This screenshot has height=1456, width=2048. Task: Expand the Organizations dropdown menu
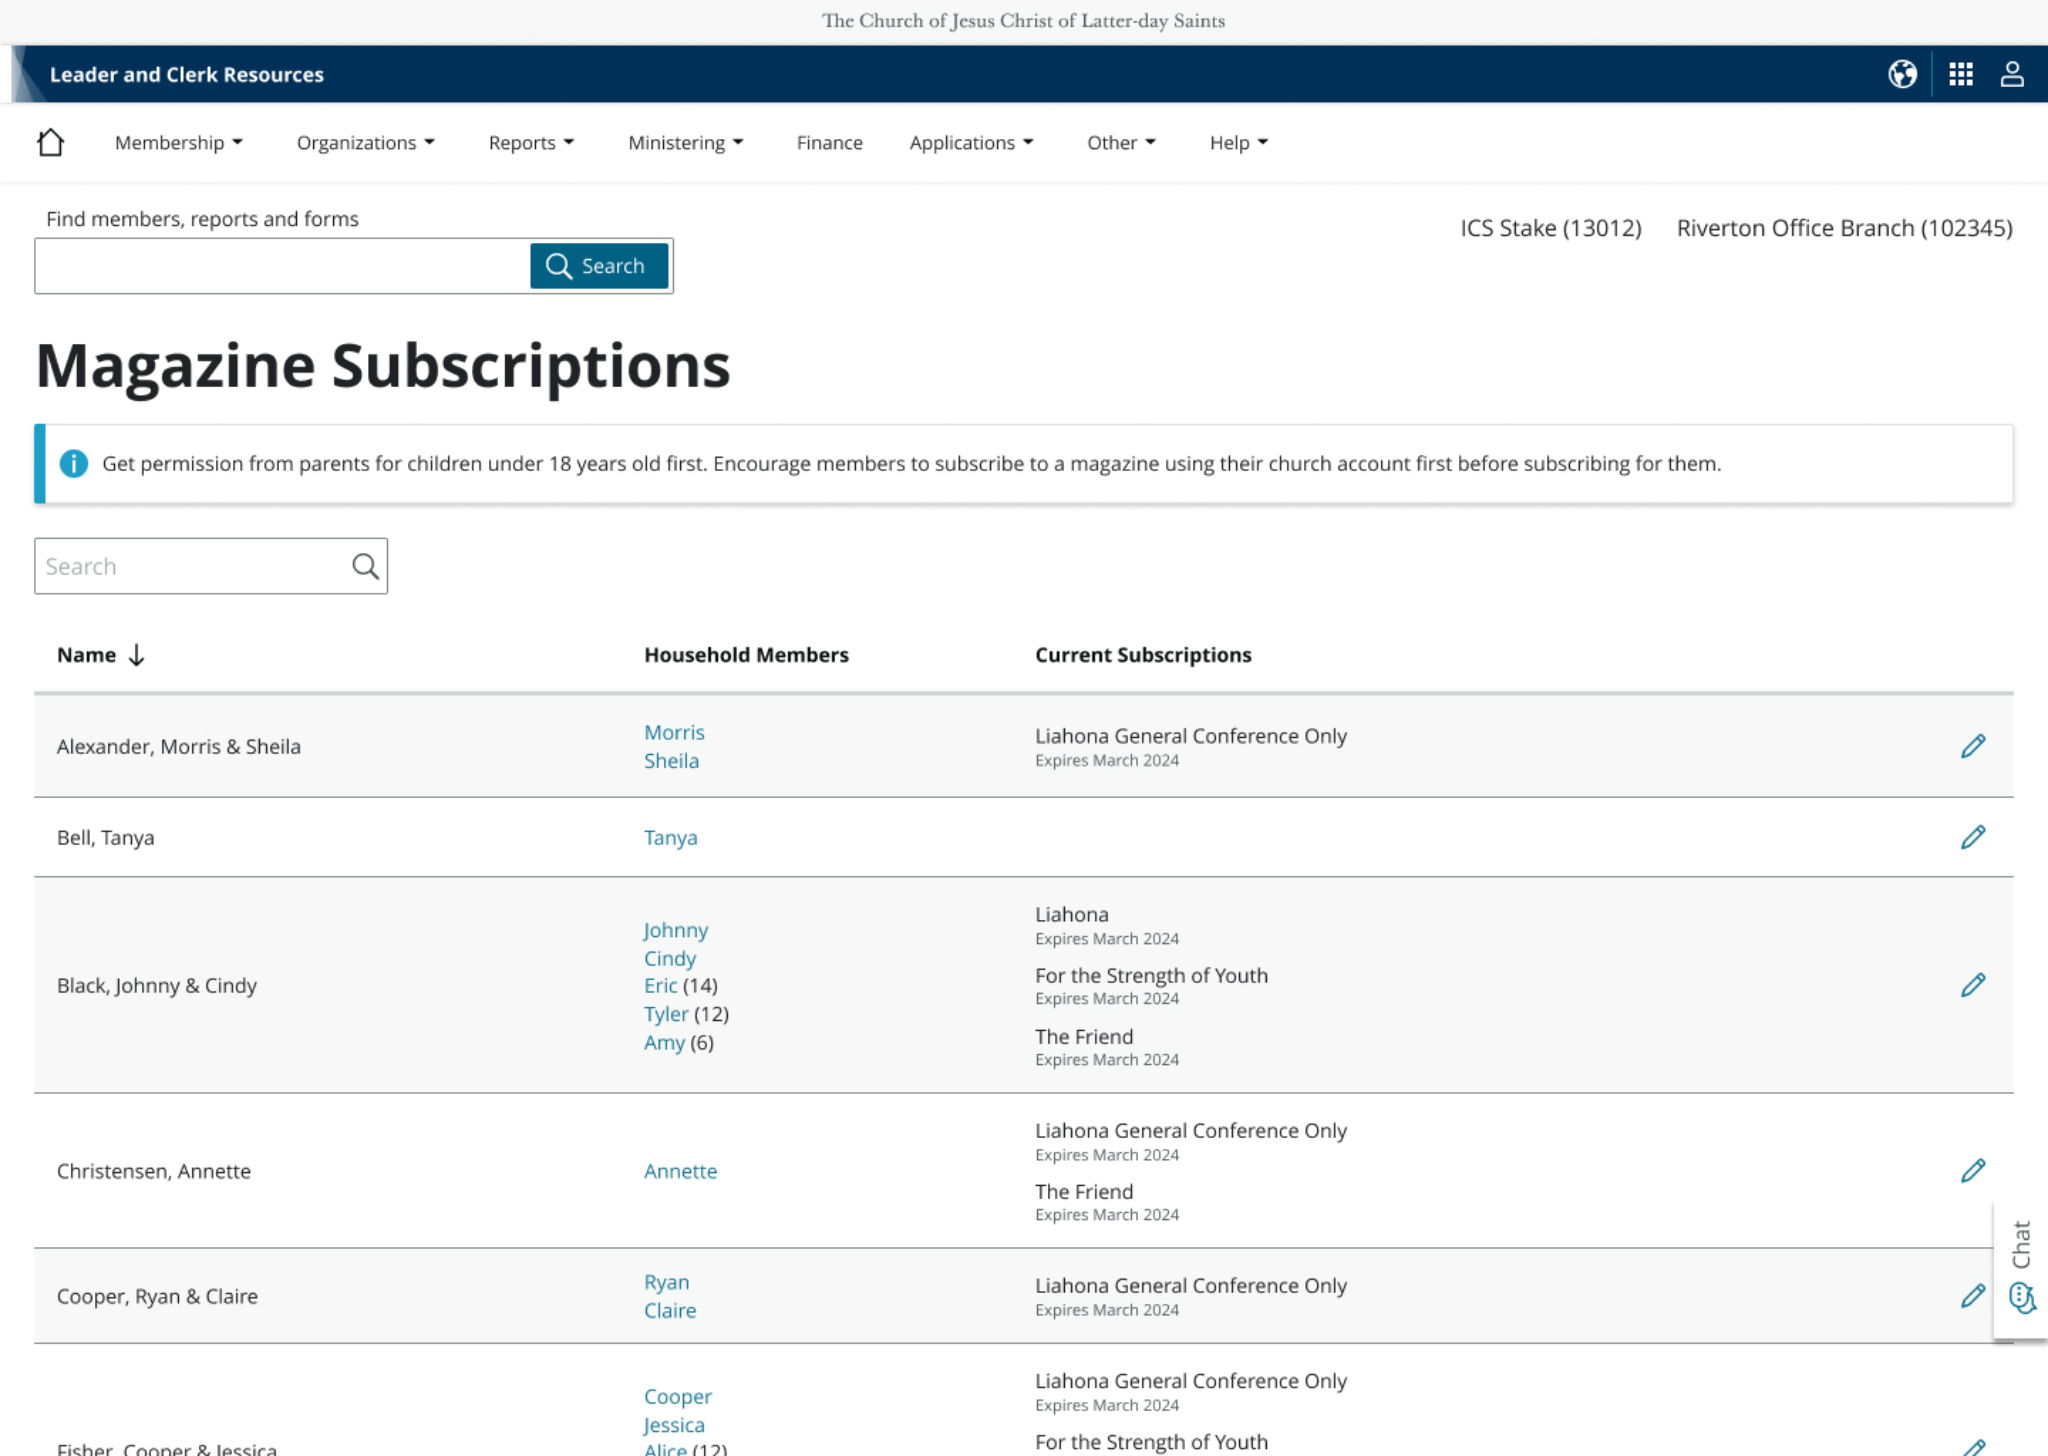365,143
